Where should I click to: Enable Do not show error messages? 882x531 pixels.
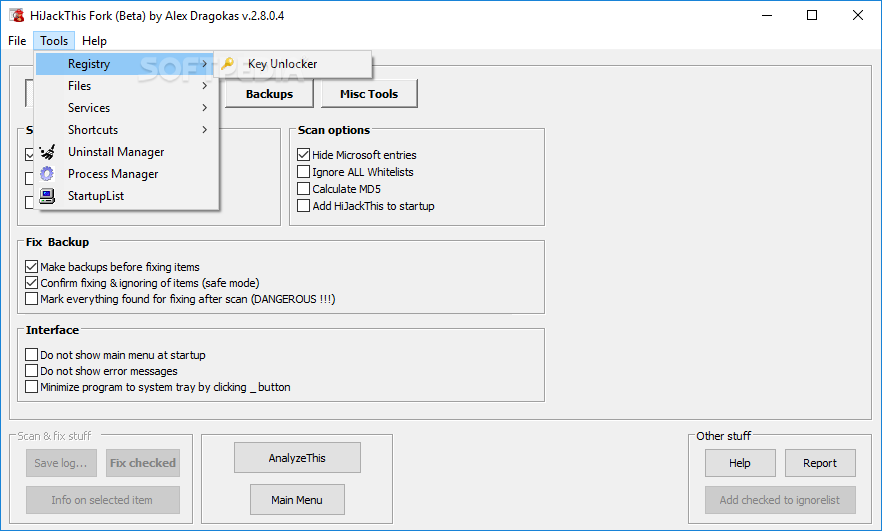(x=32, y=371)
